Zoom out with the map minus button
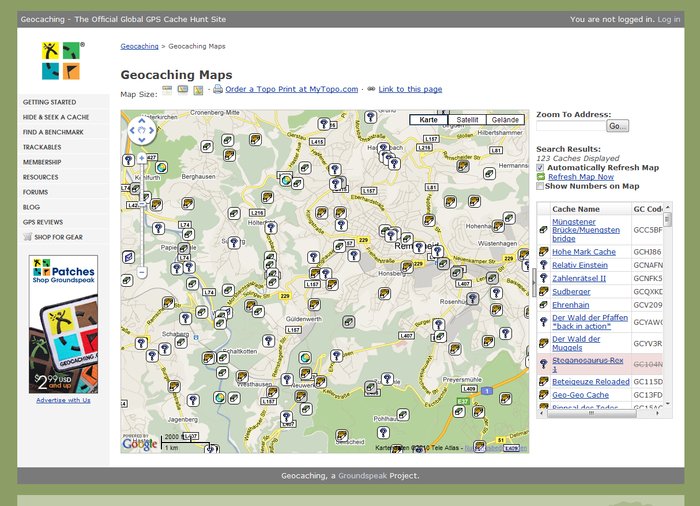Viewport: 700px width, 506px height. 142,272
